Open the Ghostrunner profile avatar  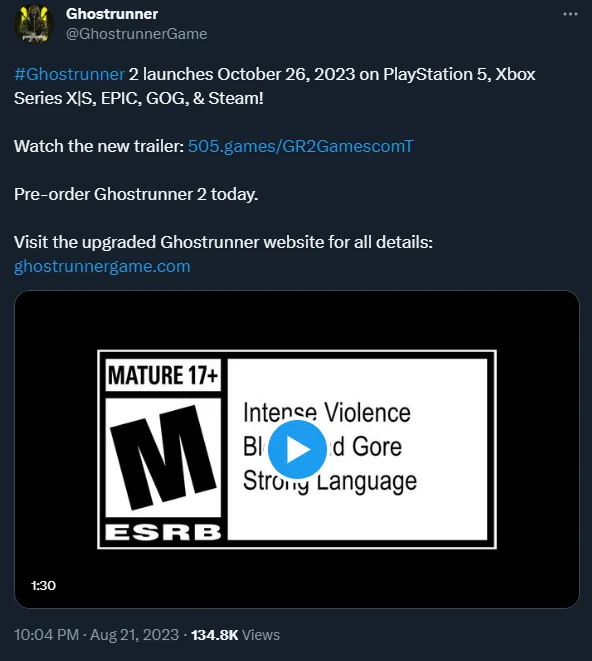click(34, 24)
